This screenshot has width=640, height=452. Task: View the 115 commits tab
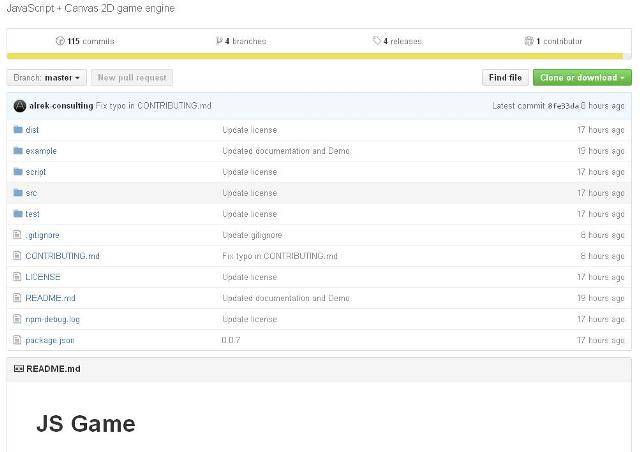[x=85, y=41]
